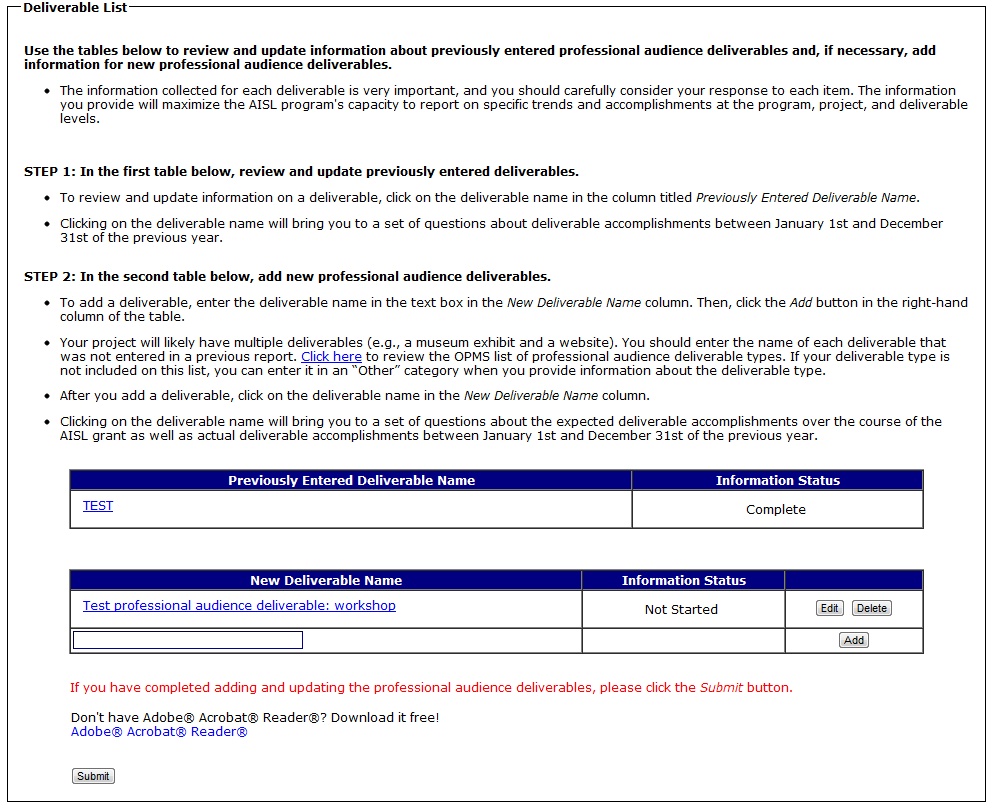Screen dimensions: 990x807
Task: Click the 'Not Started' status cell
Action: [x=683, y=609]
